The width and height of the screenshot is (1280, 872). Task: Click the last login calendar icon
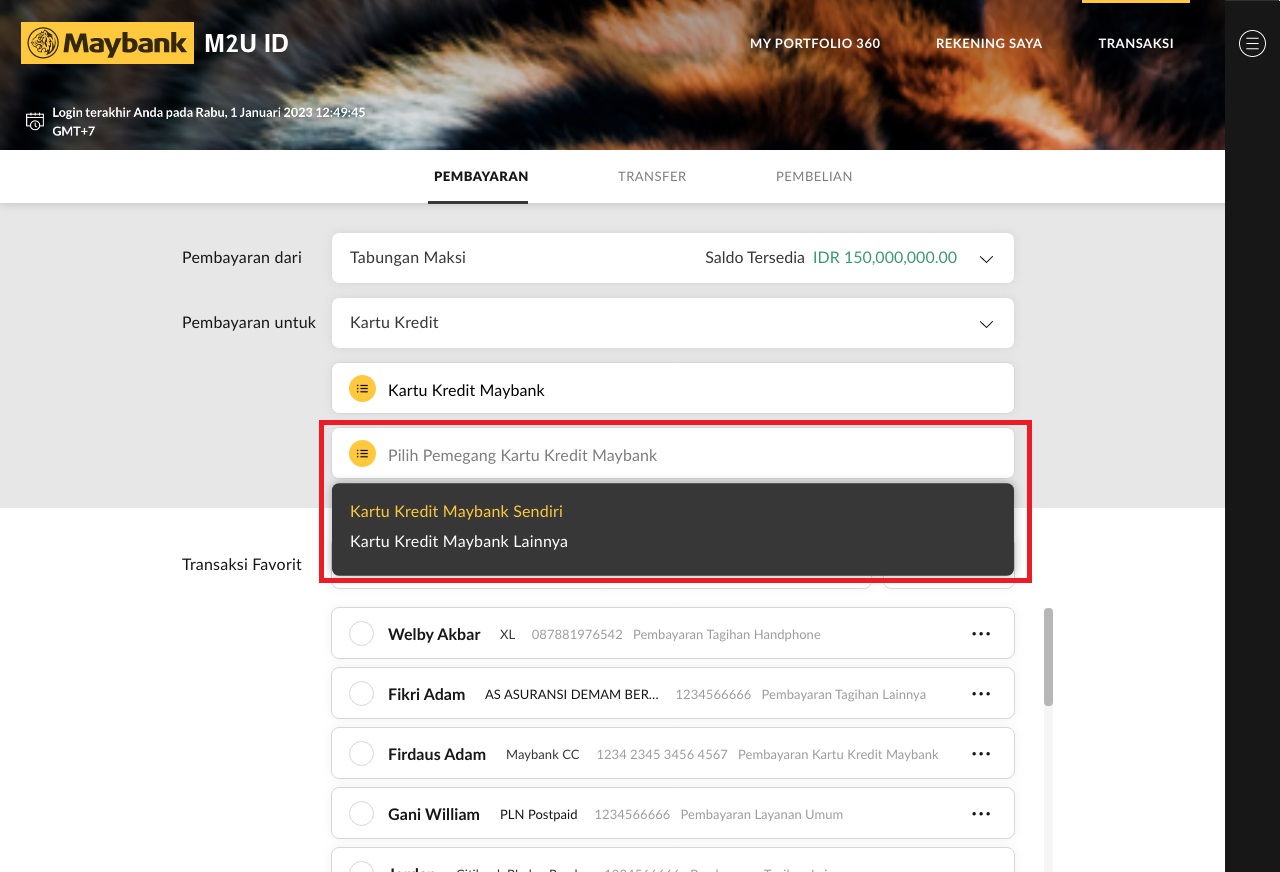35,121
